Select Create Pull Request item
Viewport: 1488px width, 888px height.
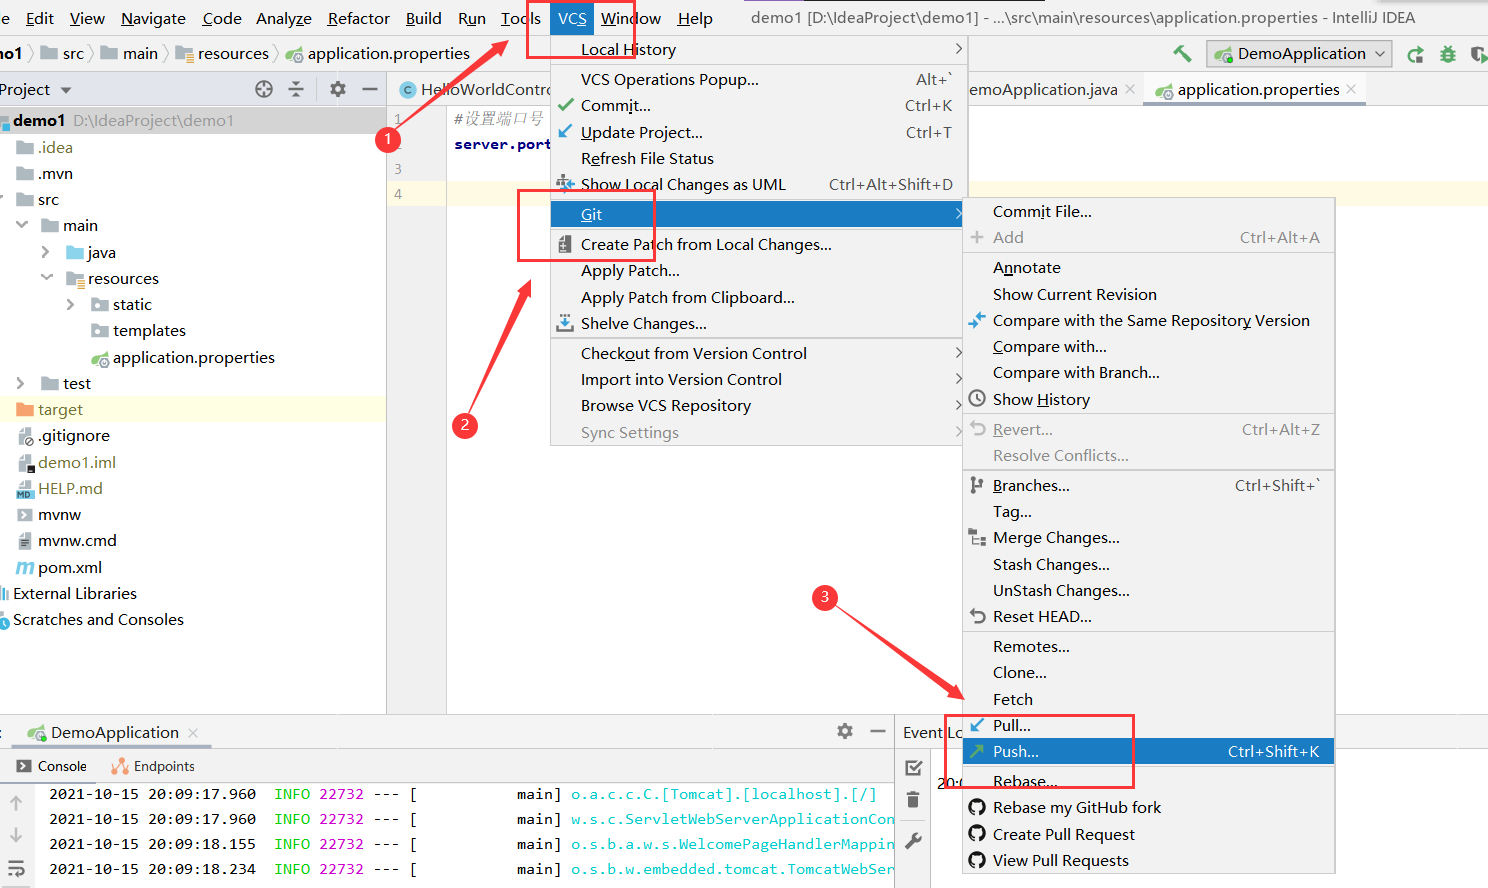pos(1148,834)
